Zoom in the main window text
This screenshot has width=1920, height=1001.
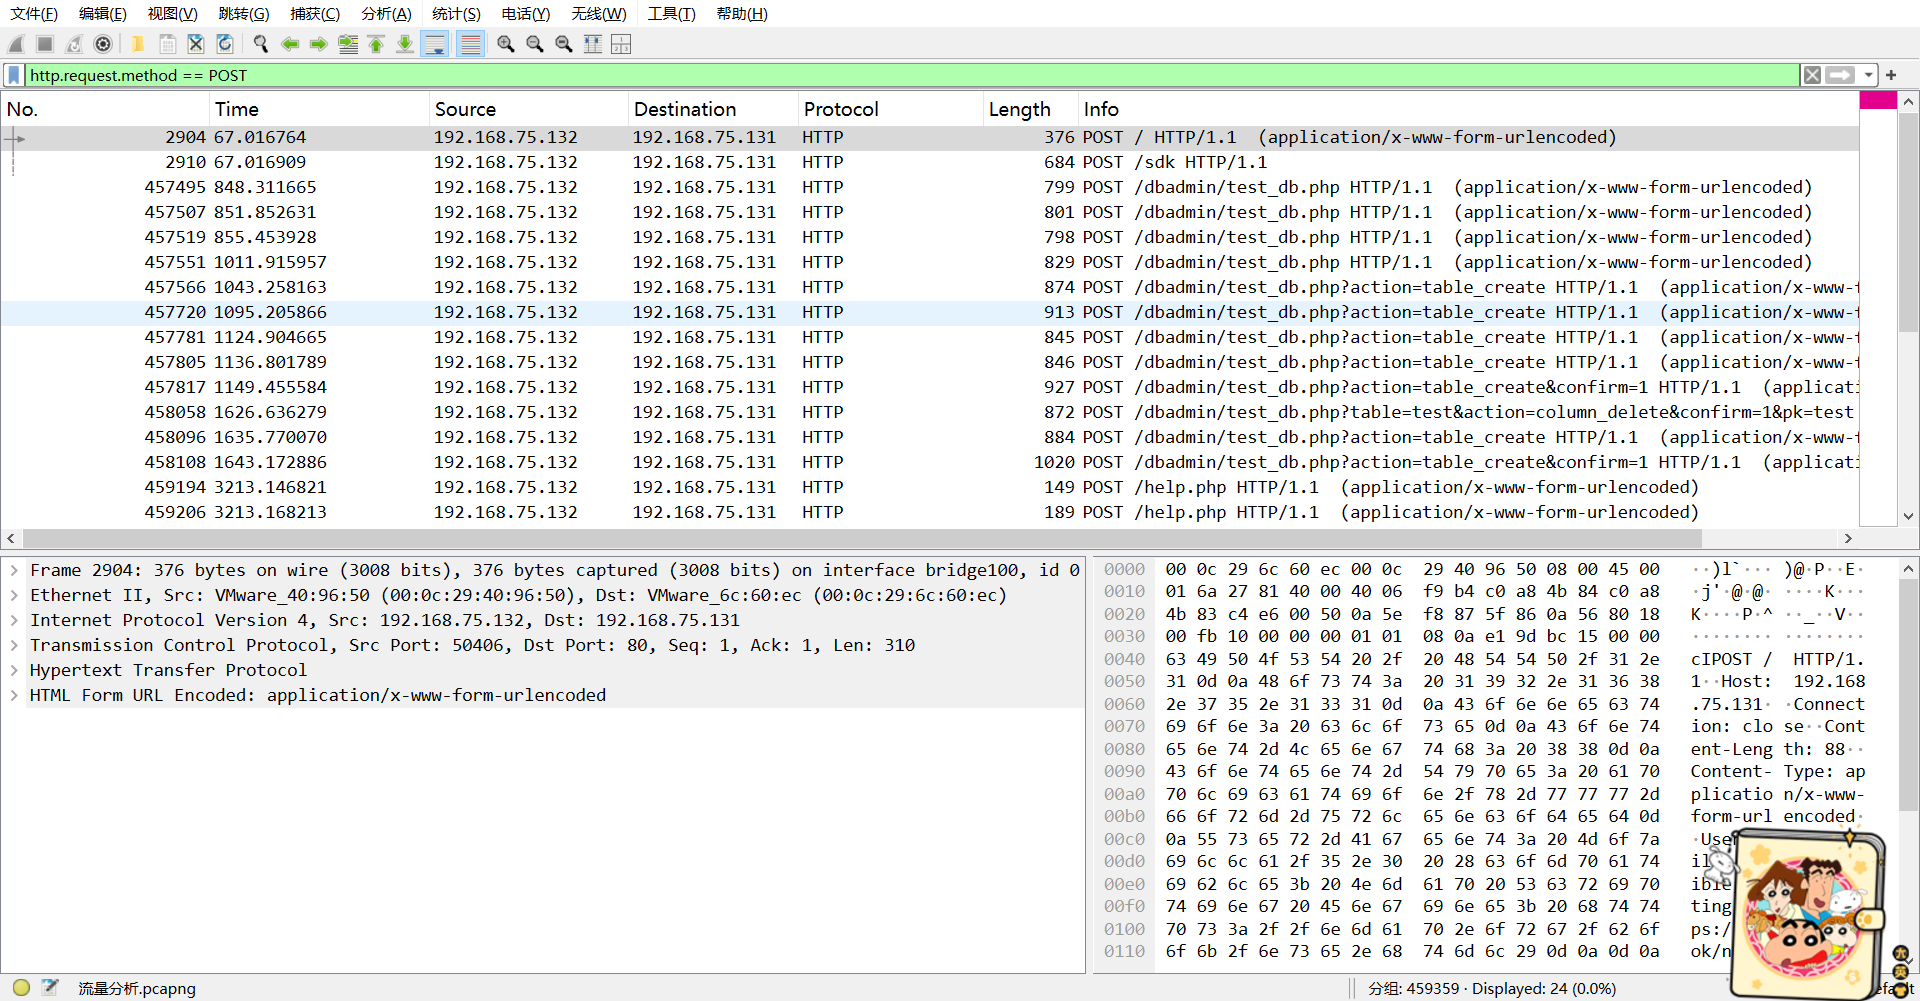pyautogui.click(x=506, y=44)
